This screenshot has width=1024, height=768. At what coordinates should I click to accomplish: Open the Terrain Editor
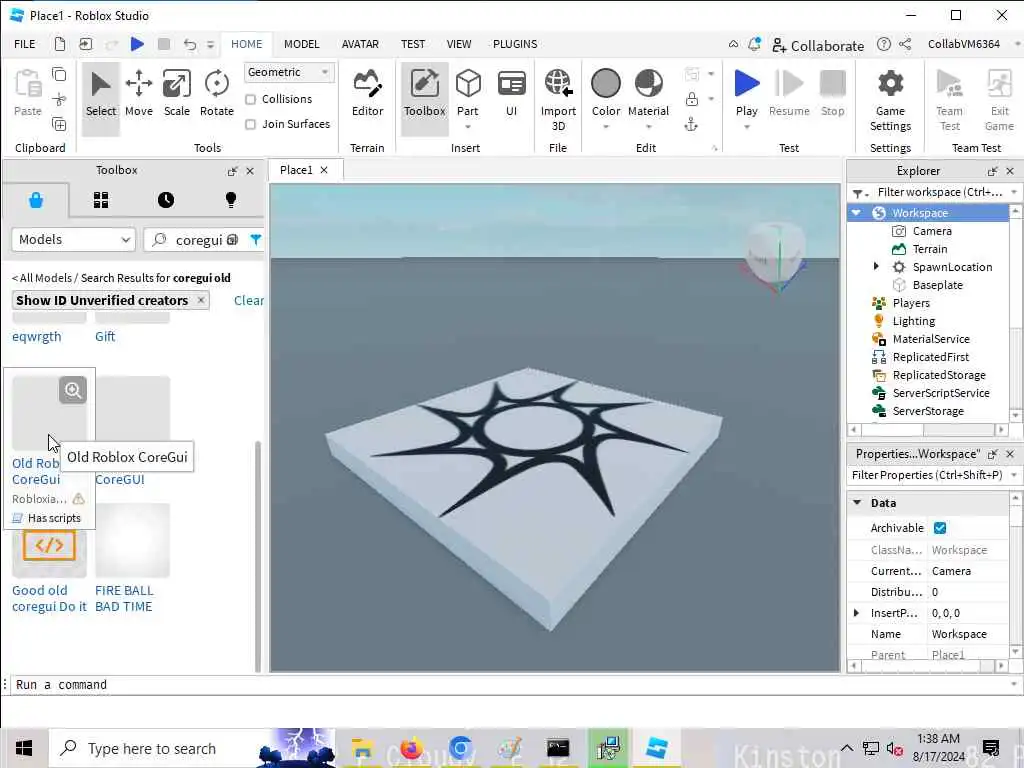pos(367,95)
